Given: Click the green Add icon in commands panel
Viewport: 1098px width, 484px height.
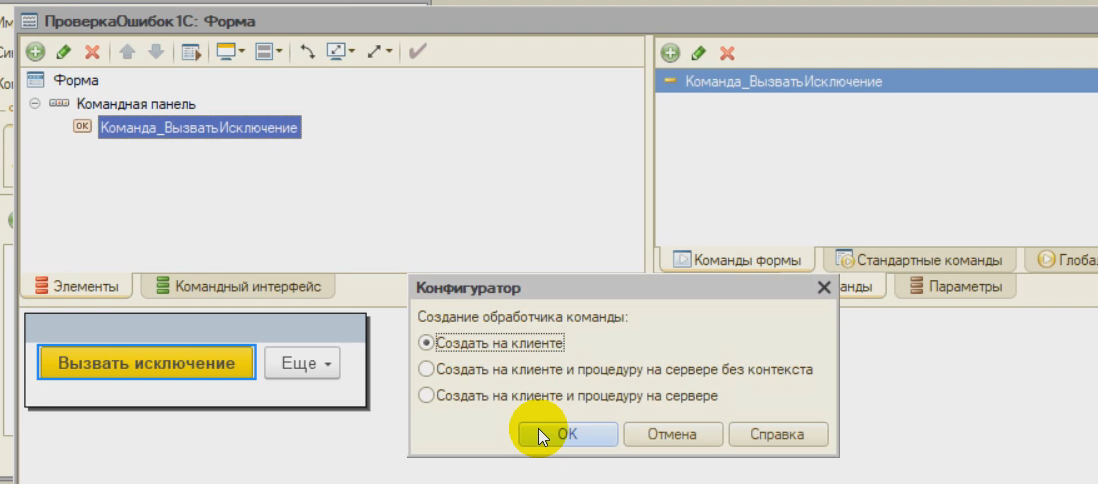Looking at the screenshot, I should click(670, 52).
